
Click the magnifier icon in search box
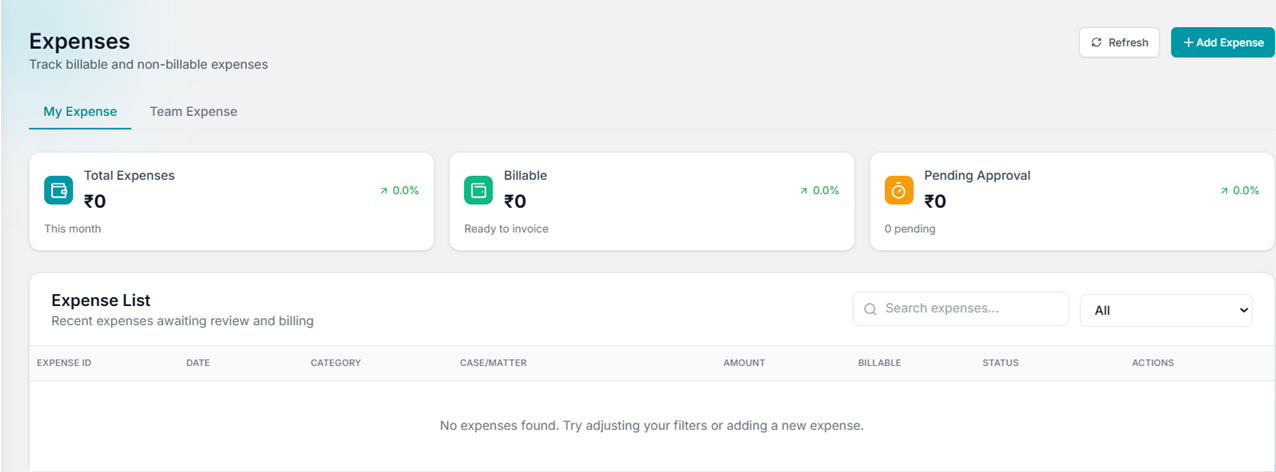[870, 309]
